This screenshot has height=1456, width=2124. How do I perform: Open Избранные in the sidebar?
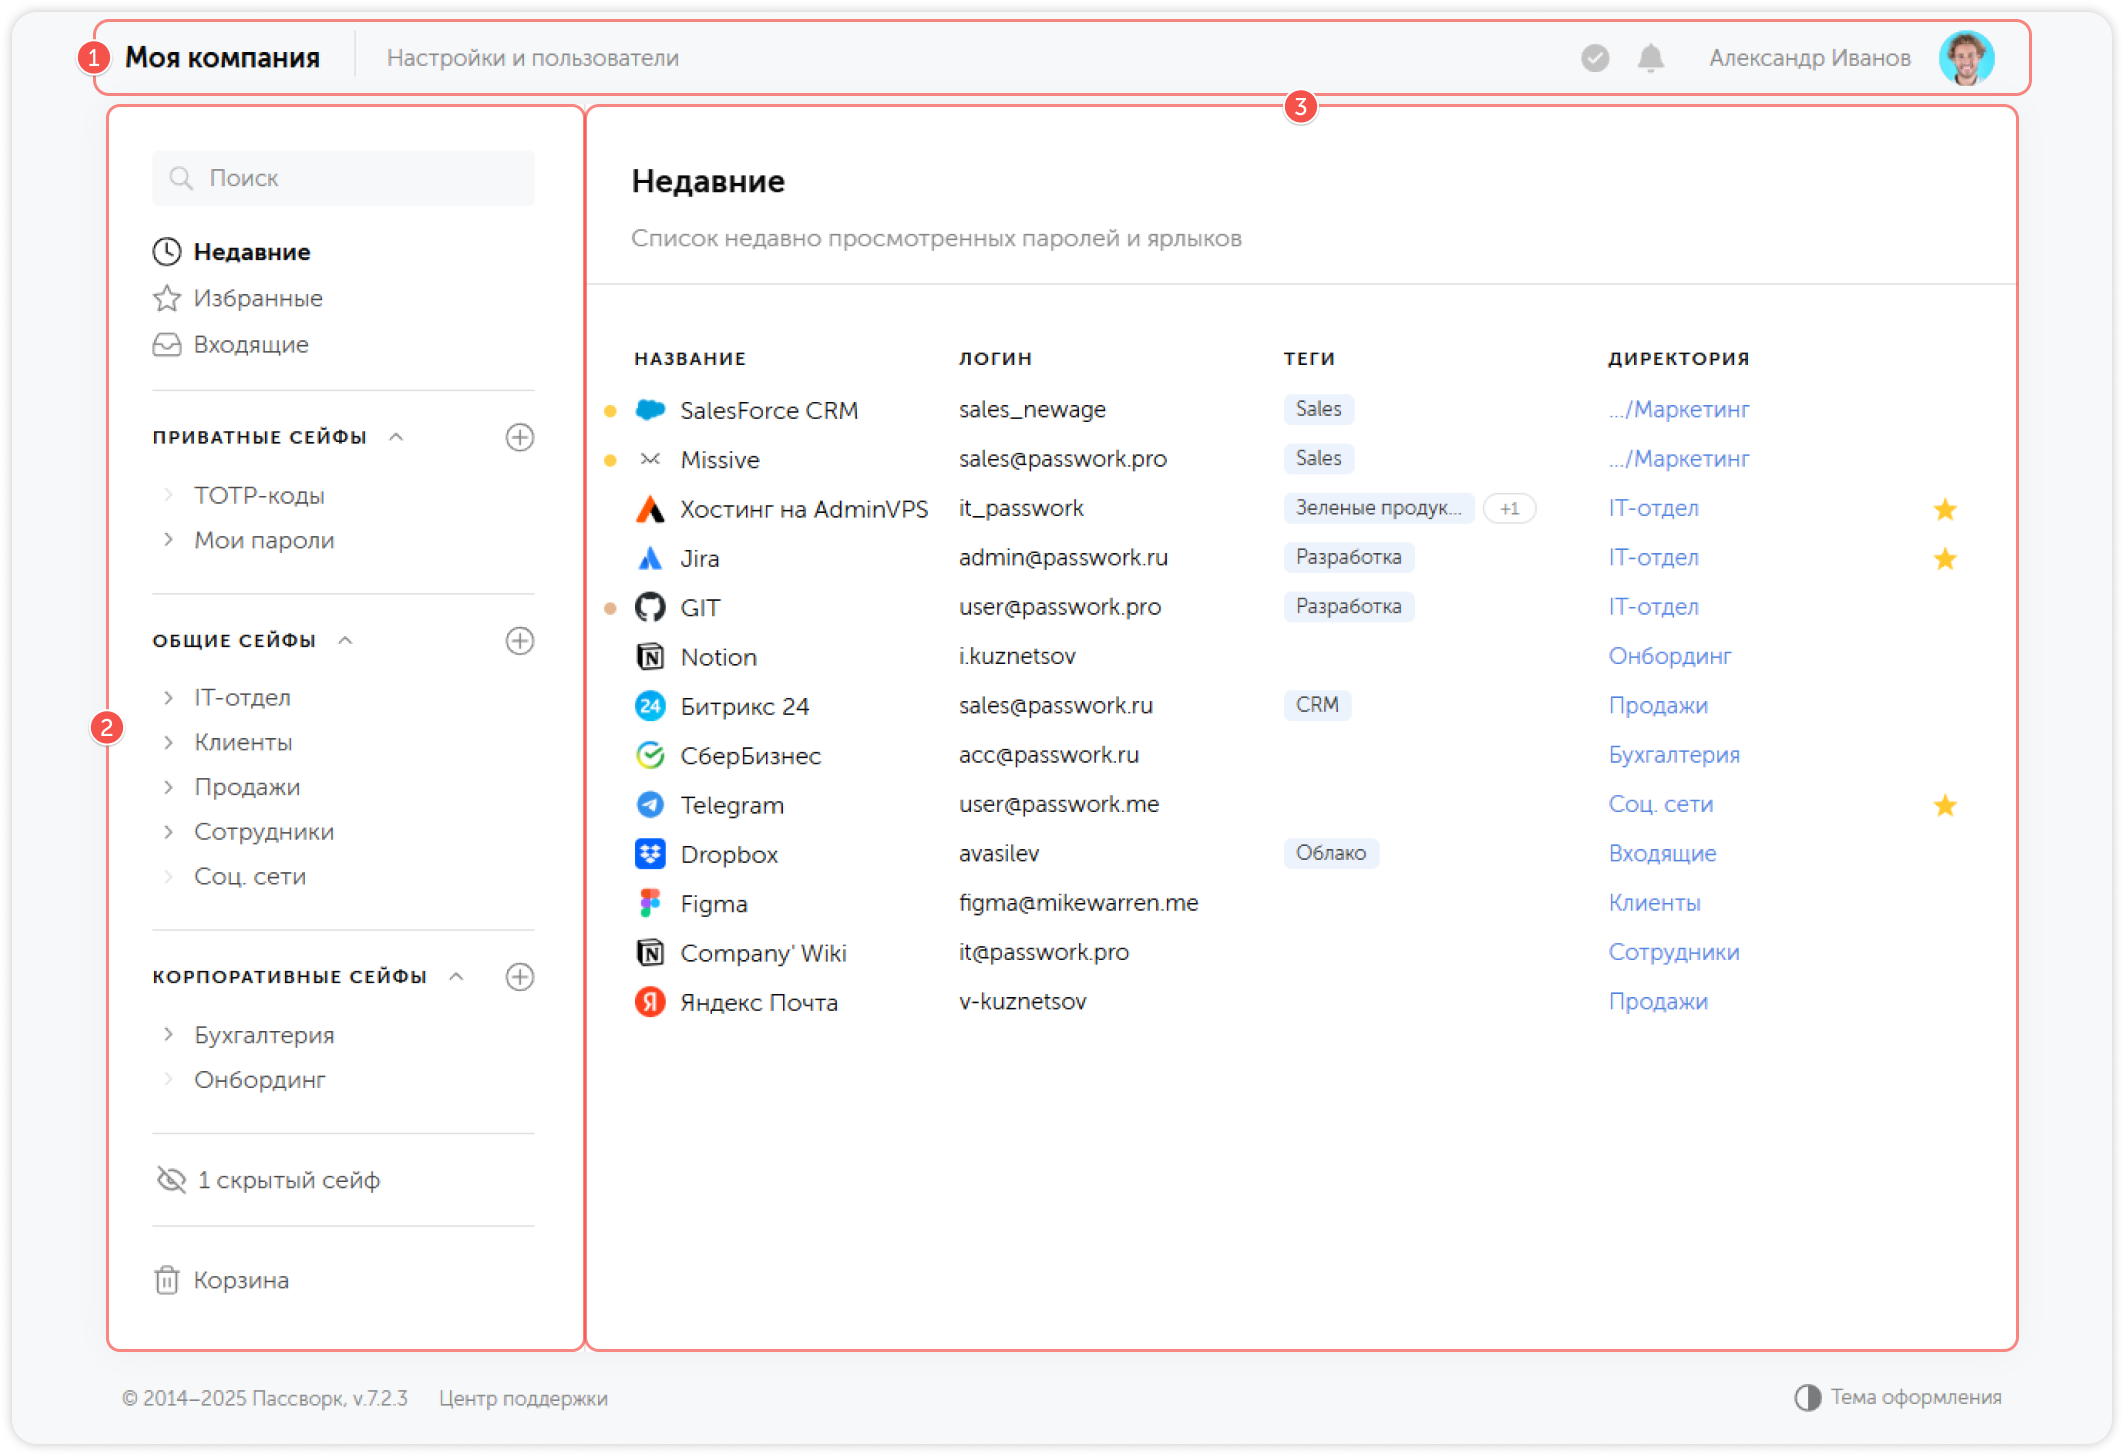258,298
